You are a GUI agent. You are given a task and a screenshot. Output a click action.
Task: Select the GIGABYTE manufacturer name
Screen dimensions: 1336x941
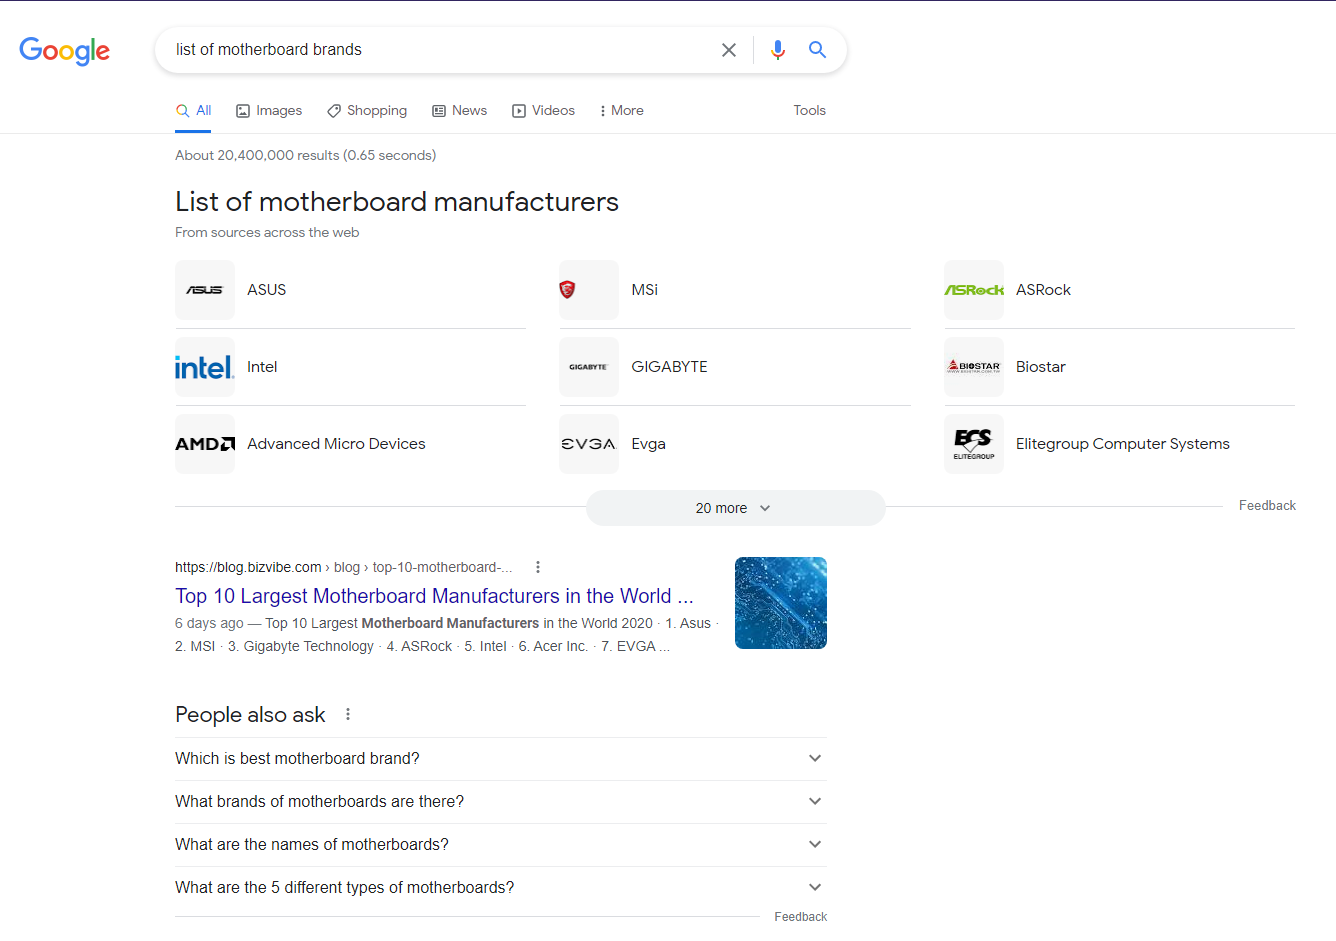(x=669, y=367)
